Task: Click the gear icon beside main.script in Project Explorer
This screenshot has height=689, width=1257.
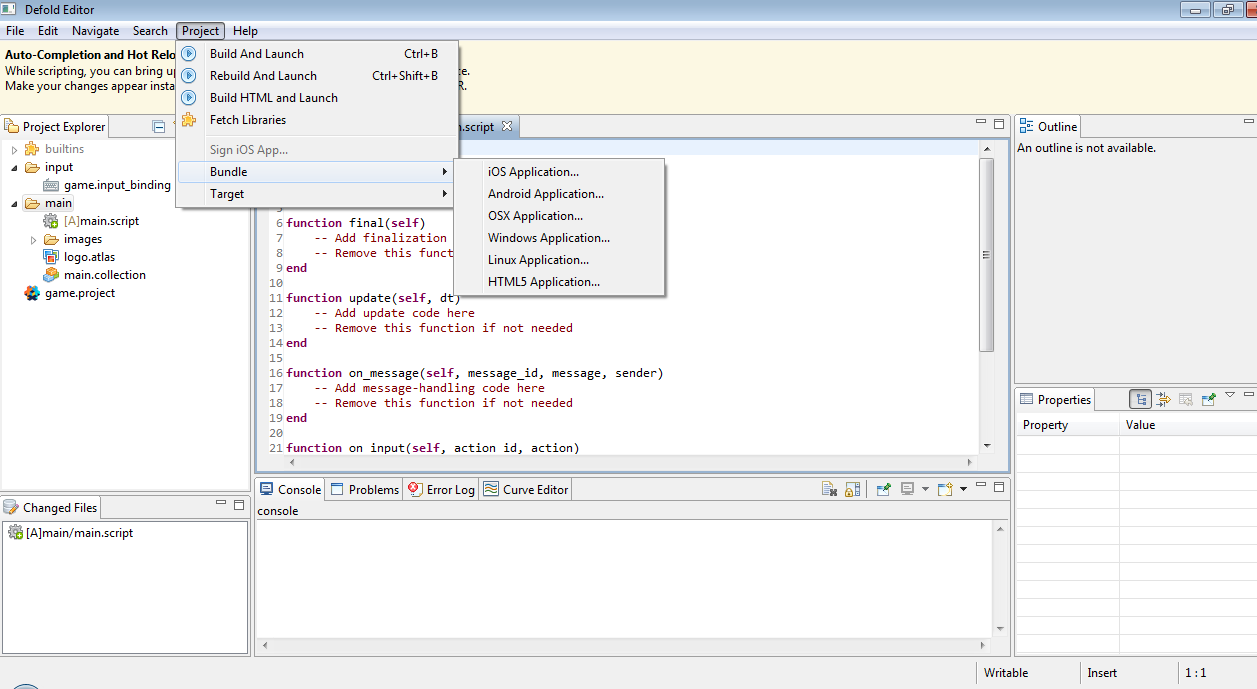Action: pyautogui.click(x=51, y=221)
